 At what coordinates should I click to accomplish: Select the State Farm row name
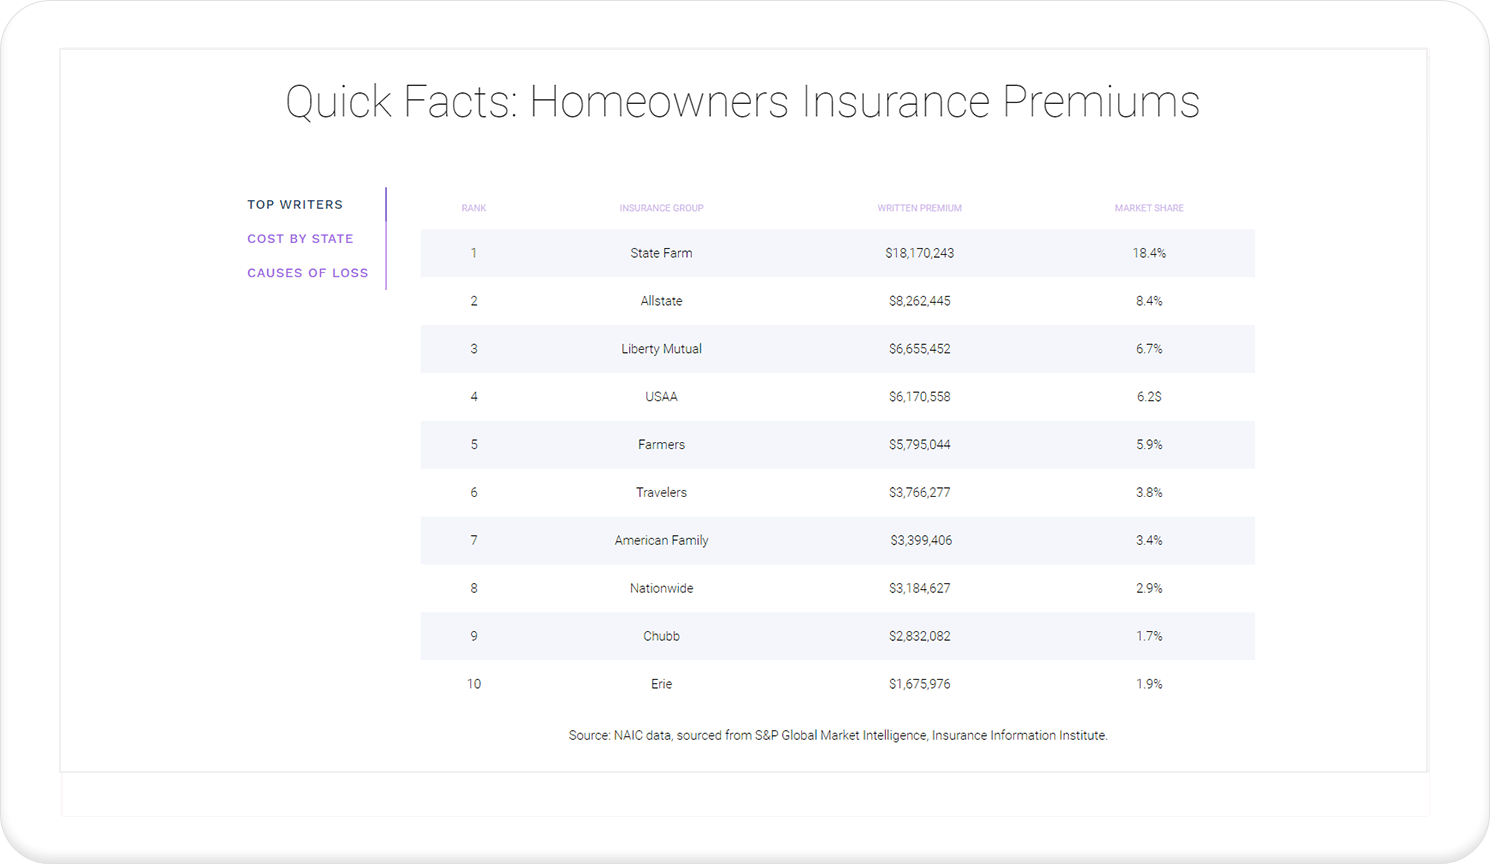point(661,253)
